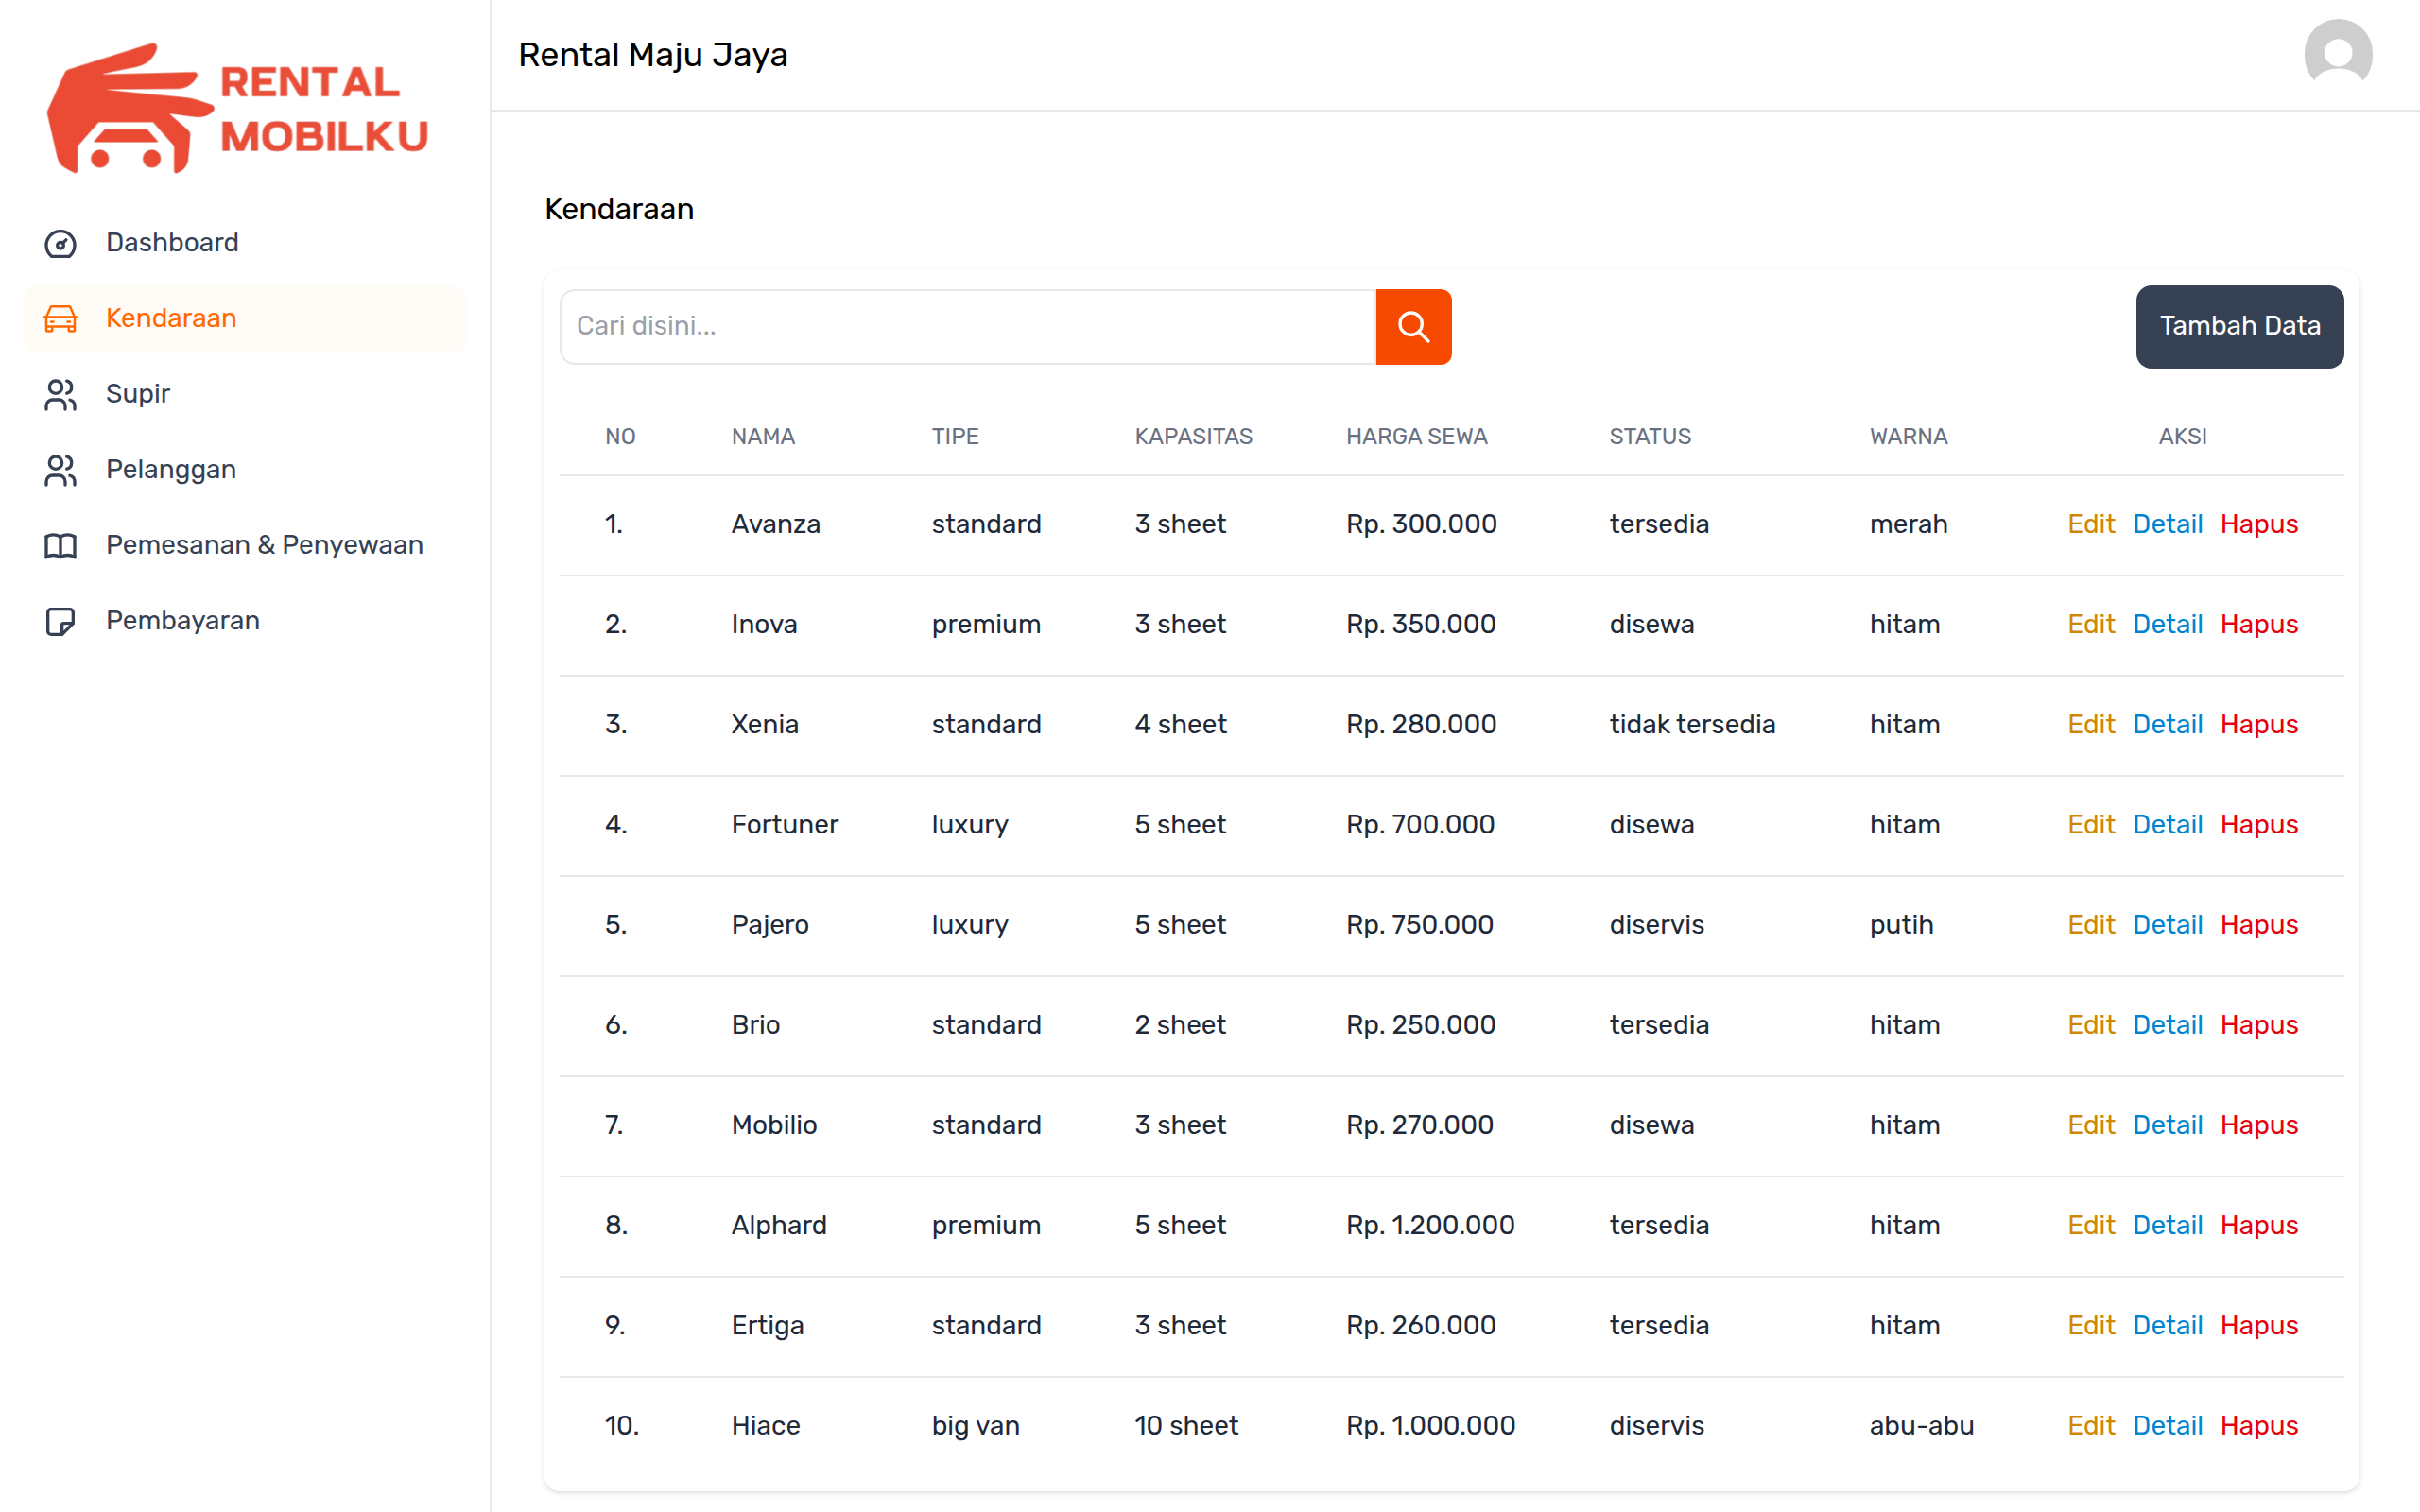Image resolution: width=2420 pixels, height=1512 pixels.
Task: Open the Pelanggan menu item
Action: click(x=171, y=469)
